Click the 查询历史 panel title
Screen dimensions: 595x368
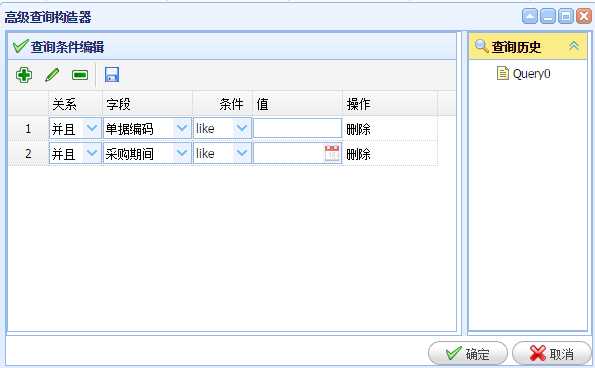(x=516, y=47)
